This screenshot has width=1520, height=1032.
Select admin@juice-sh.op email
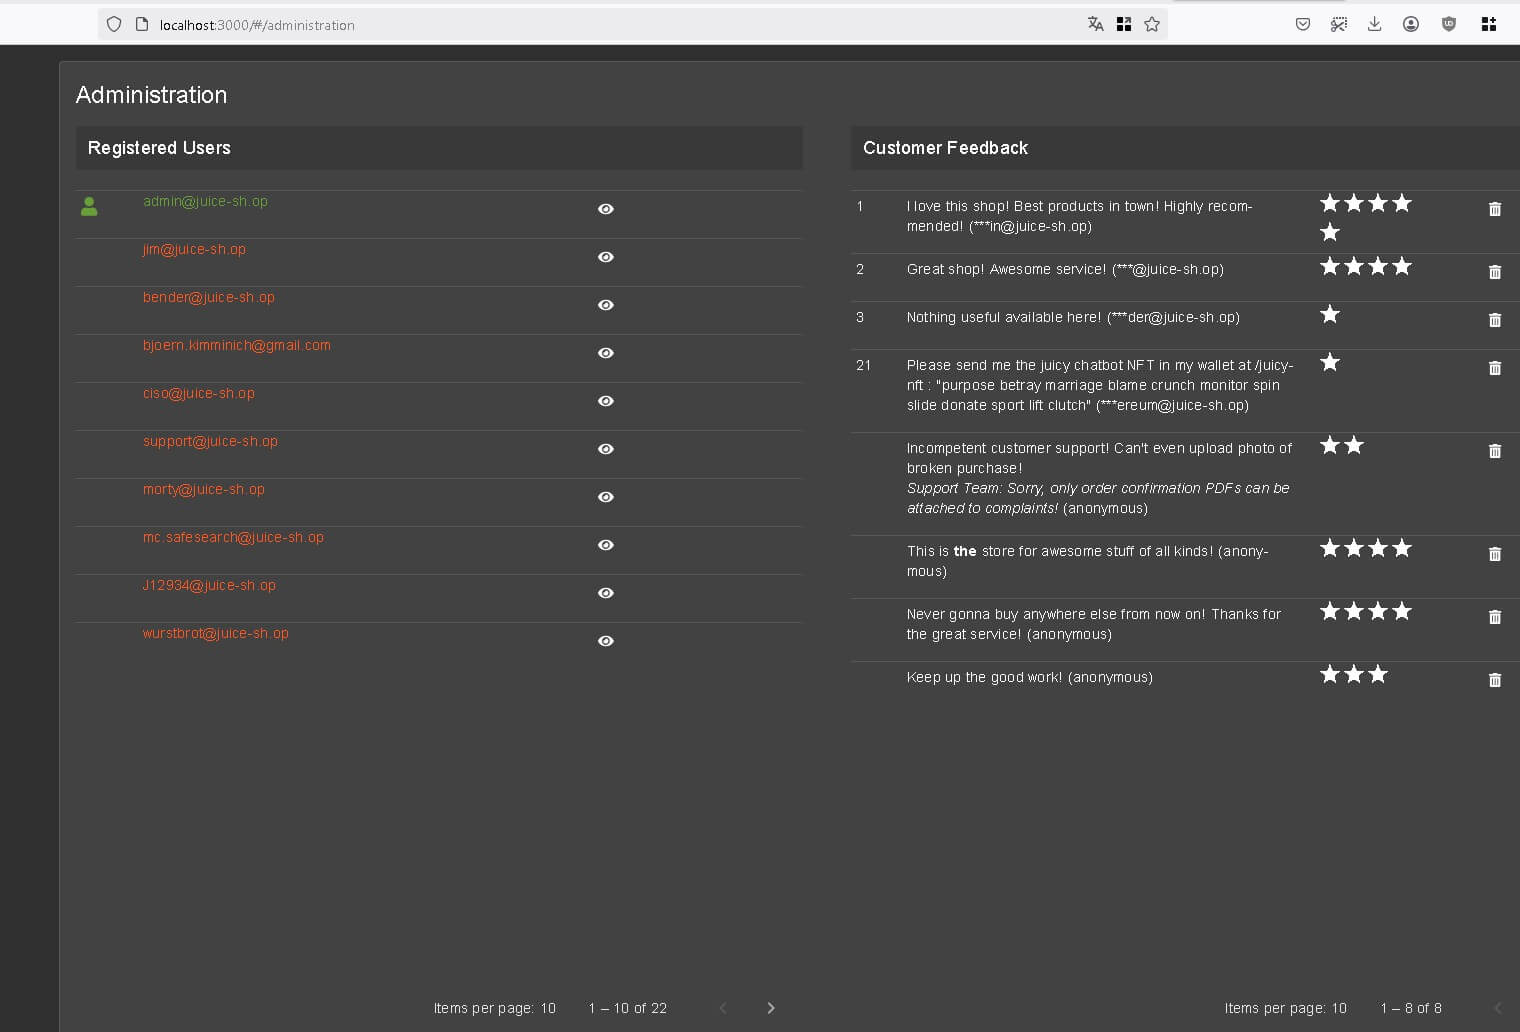click(205, 201)
